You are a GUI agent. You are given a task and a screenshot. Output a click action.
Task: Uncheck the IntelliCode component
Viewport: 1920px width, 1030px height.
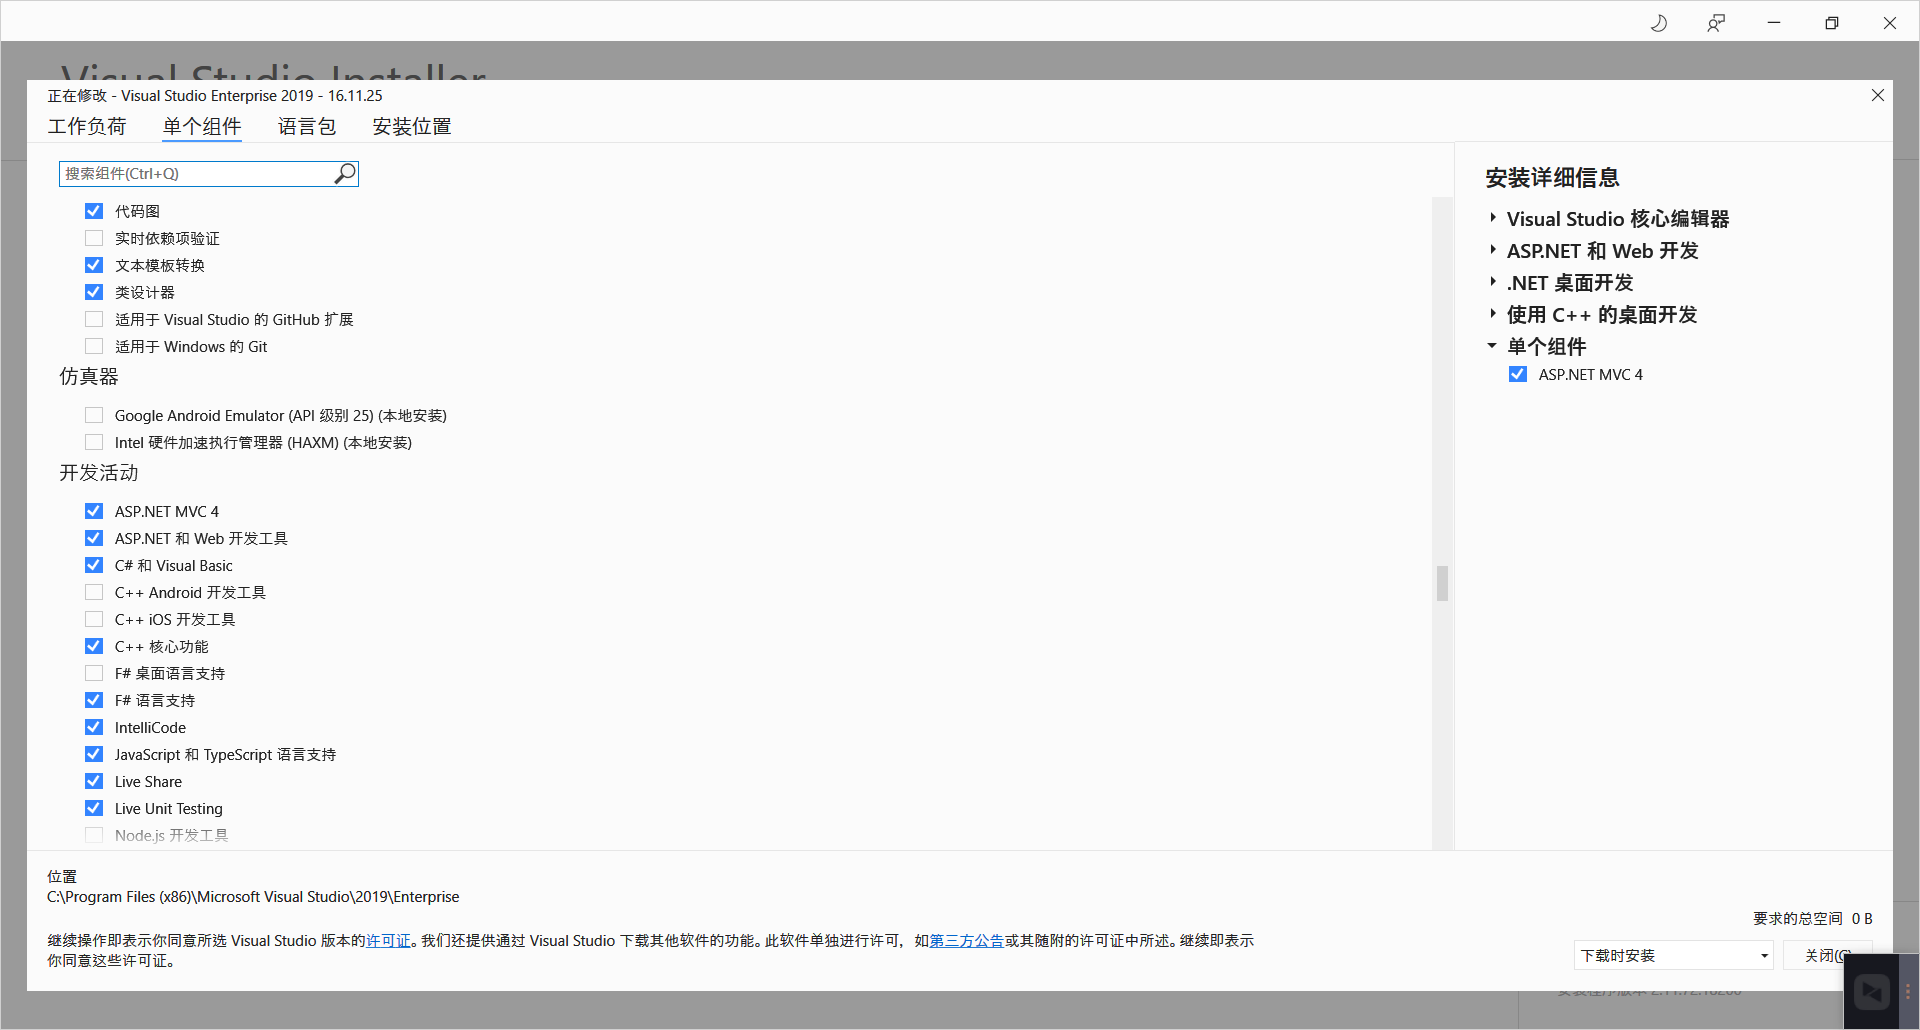pyautogui.click(x=94, y=727)
